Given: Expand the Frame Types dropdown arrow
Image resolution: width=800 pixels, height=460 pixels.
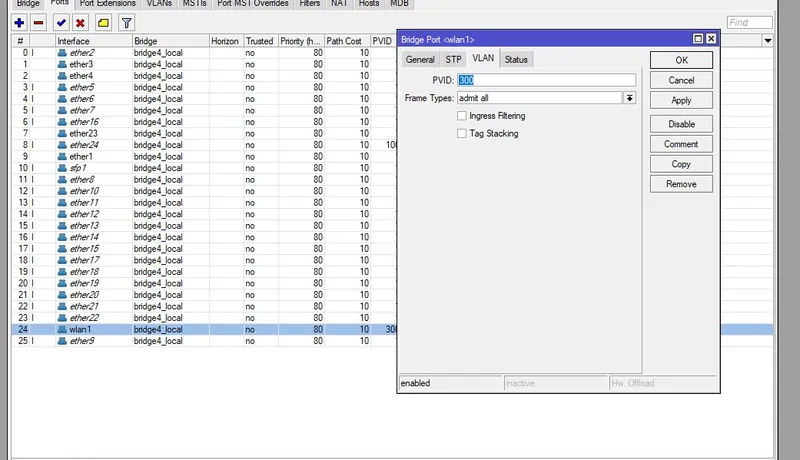Looking at the screenshot, I should point(630,98).
